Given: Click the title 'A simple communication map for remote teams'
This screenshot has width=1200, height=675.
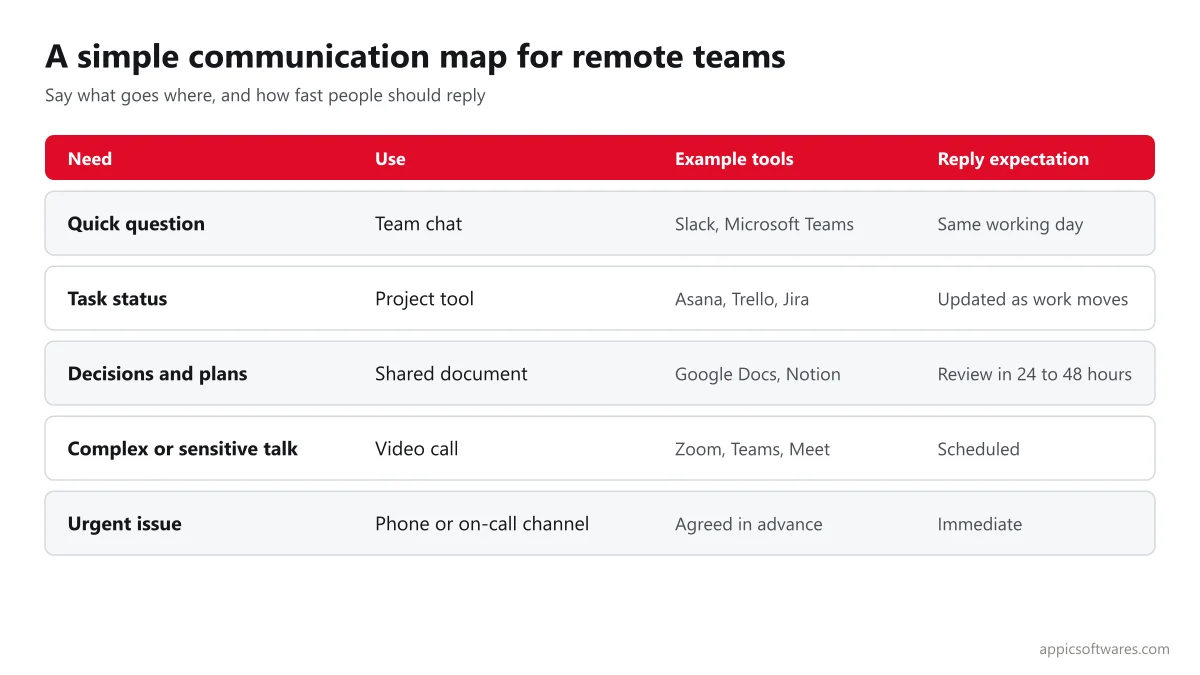Looking at the screenshot, I should pos(415,57).
